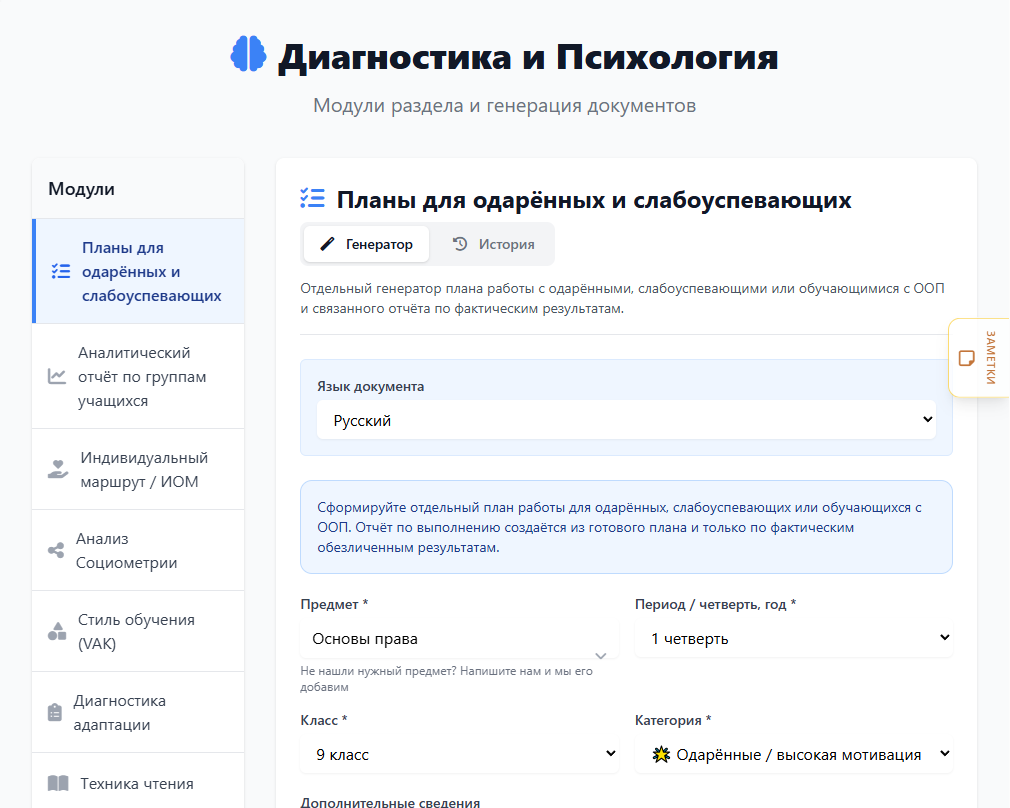Open the Предмет field showing Основы права
1010x808 pixels.
(459, 639)
